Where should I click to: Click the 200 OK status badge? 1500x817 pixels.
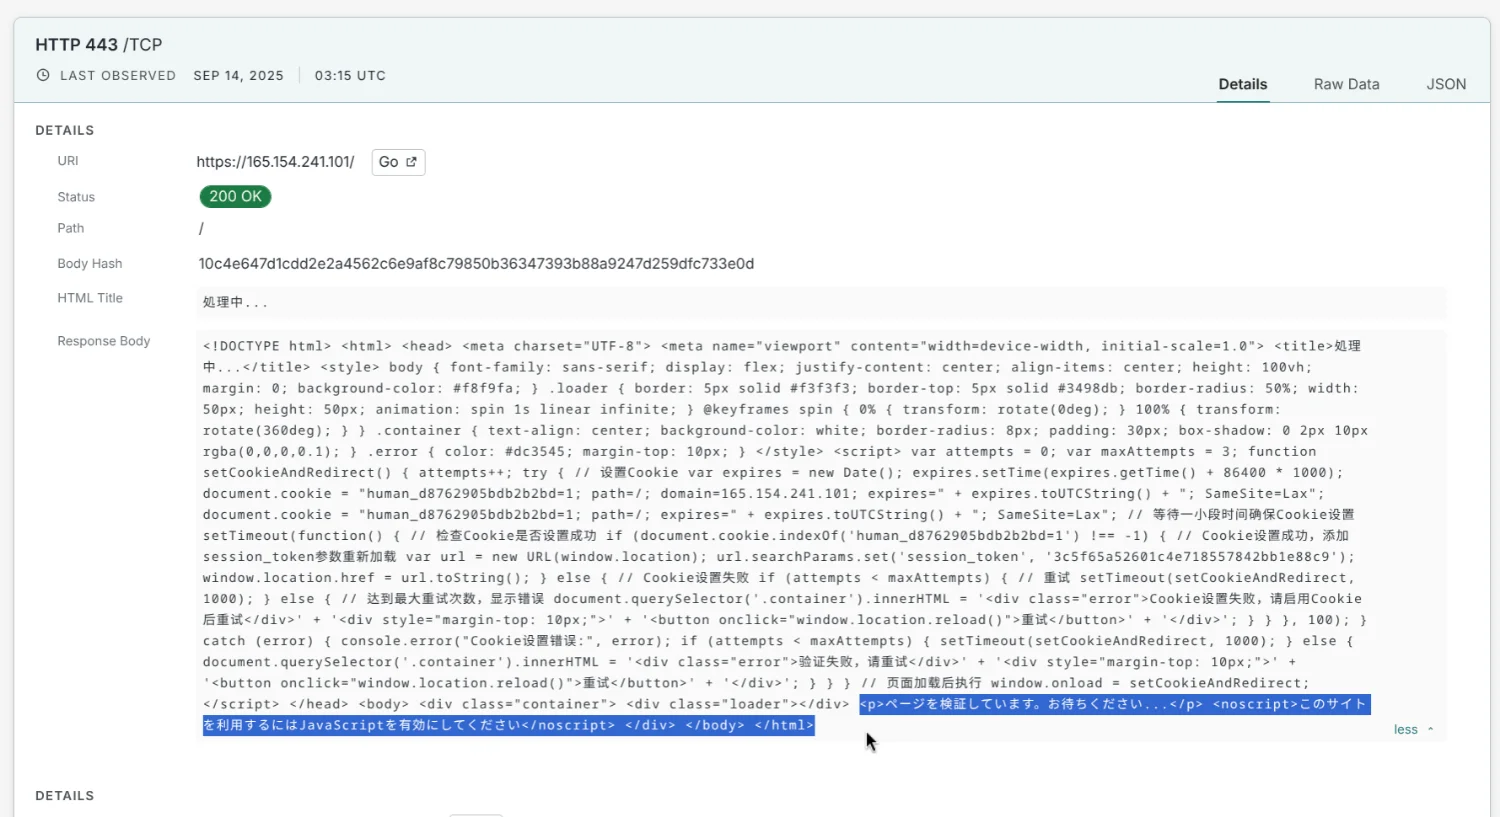[x=235, y=196]
